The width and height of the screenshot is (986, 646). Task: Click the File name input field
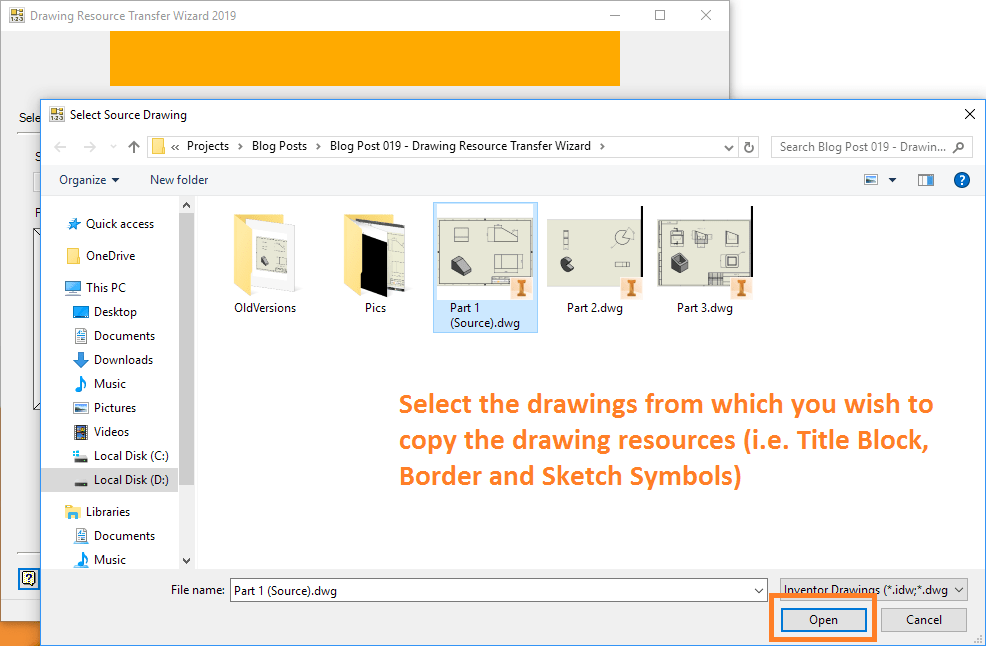click(x=492, y=591)
